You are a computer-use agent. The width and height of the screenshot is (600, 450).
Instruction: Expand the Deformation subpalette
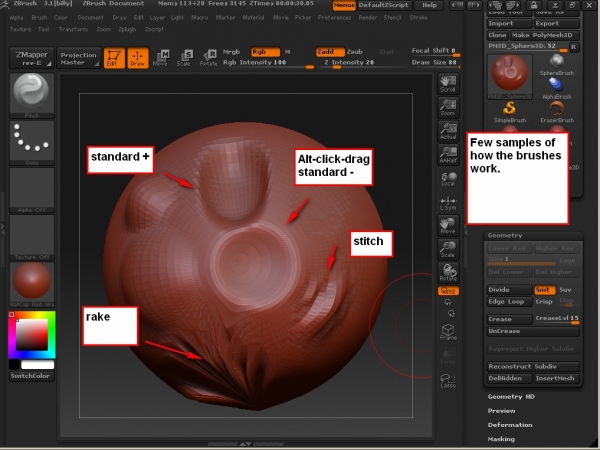[x=510, y=425]
